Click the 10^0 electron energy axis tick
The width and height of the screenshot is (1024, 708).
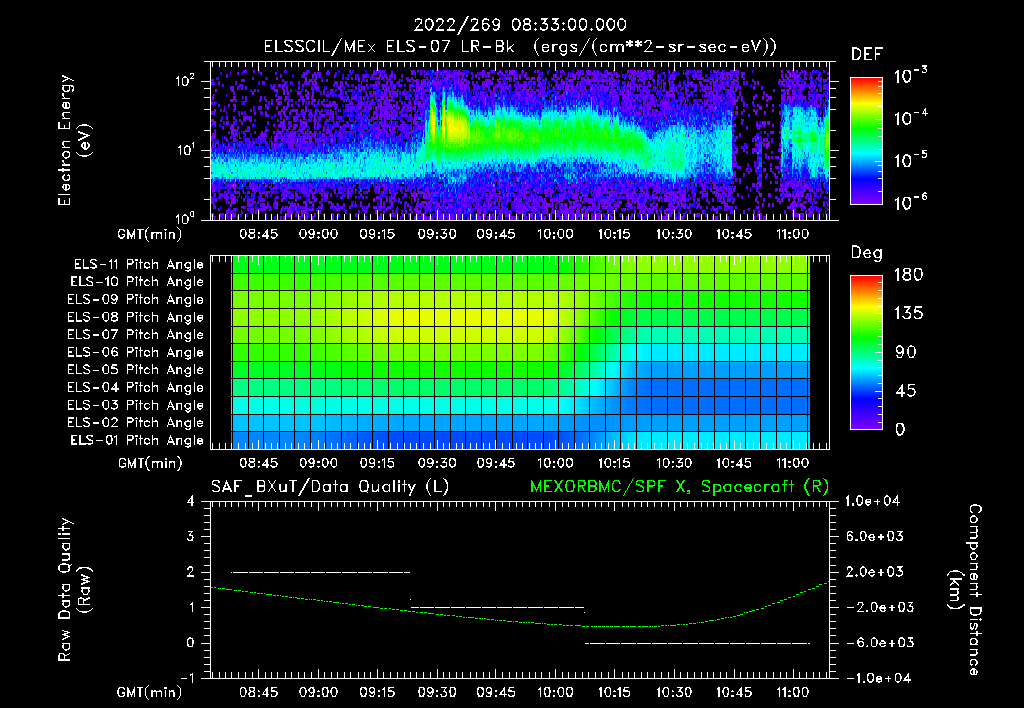(x=185, y=217)
